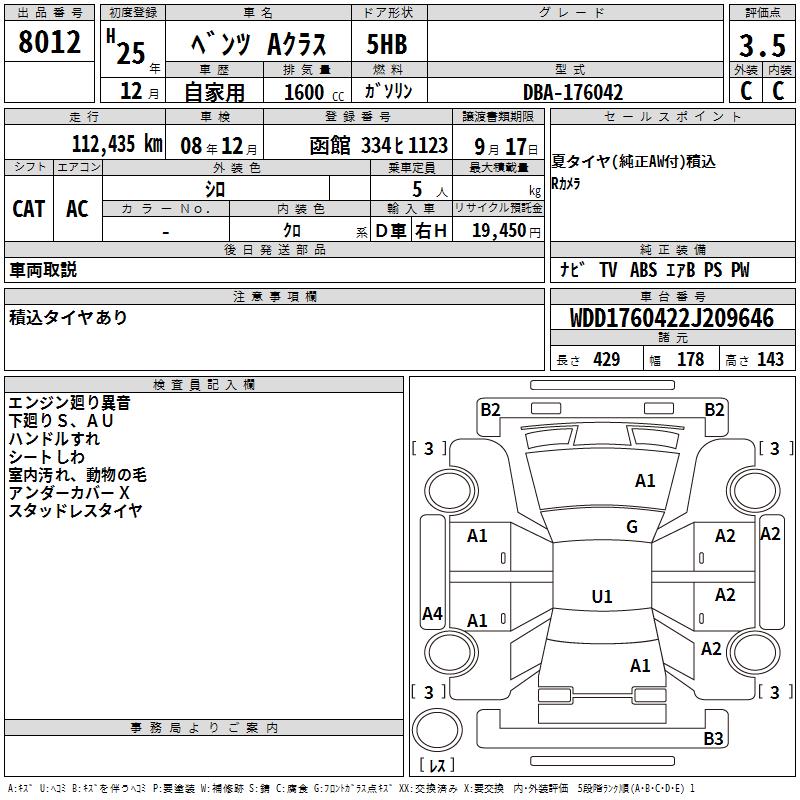Click the Rカメラ sales point
Viewport: 800px width, 800px height.
coord(565,183)
